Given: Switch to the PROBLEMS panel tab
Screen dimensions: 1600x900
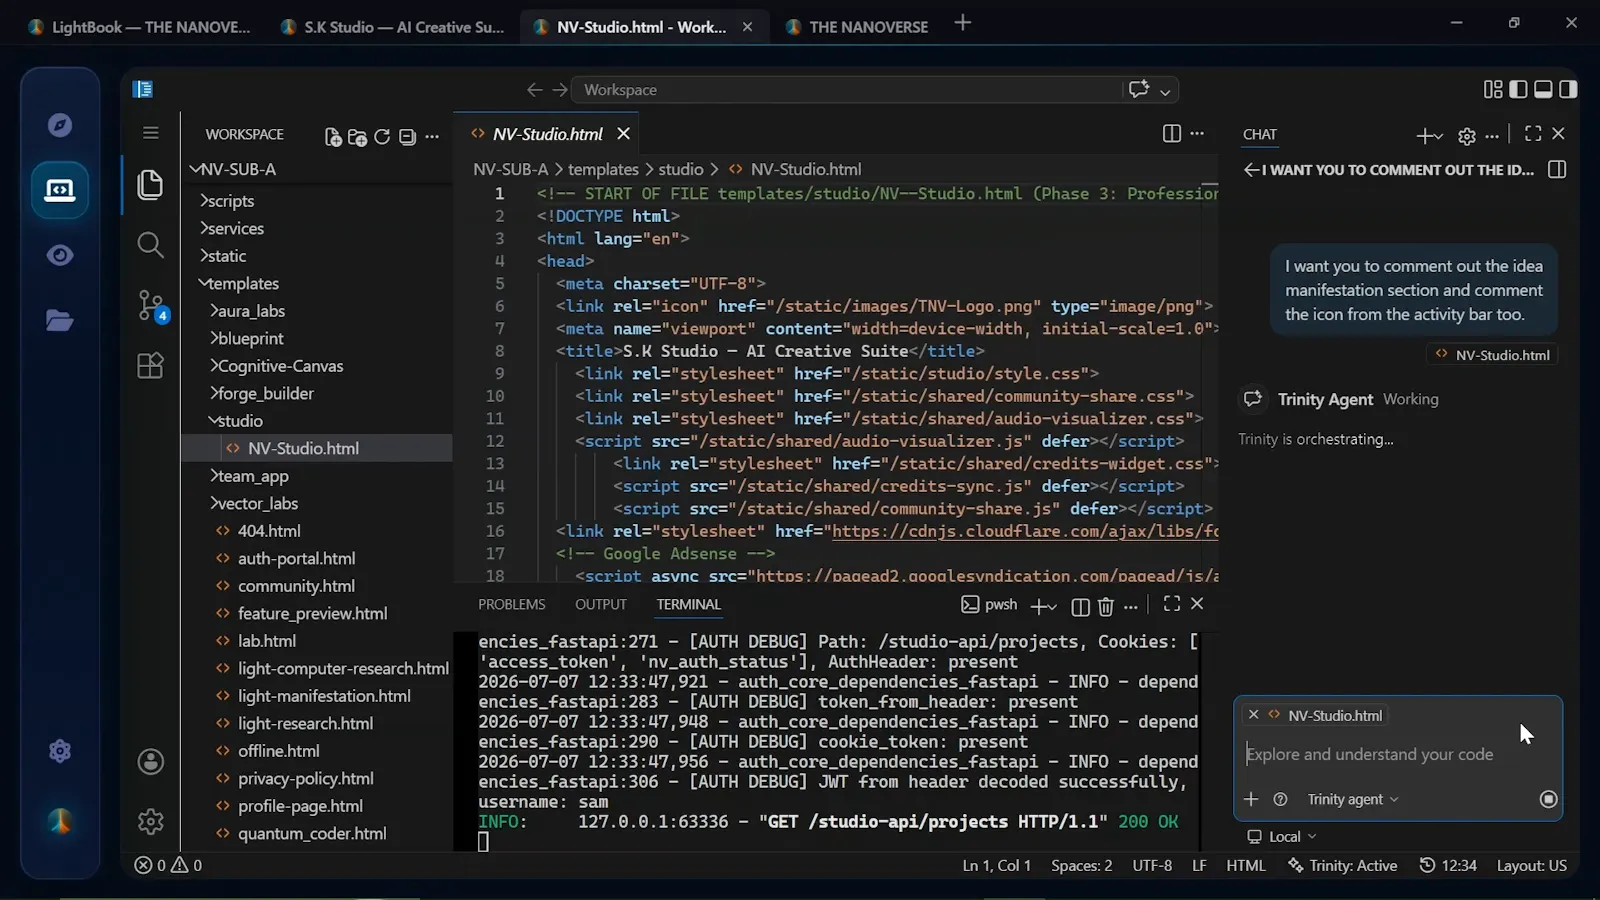Looking at the screenshot, I should click(x=512, y=604).
